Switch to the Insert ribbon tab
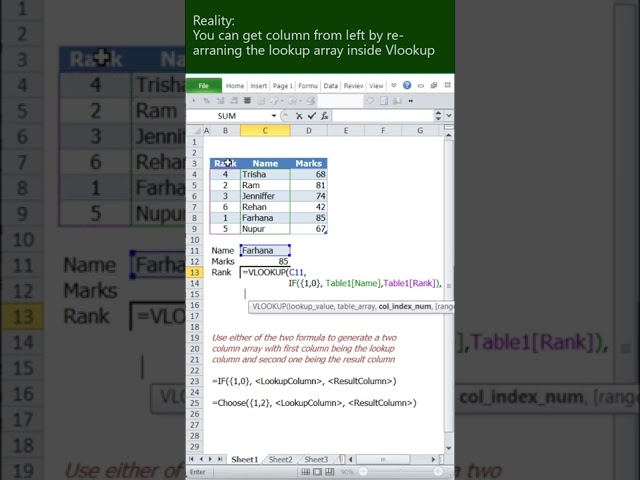The image size is (640, 480). pyautogui.click(x=258, y=86)
